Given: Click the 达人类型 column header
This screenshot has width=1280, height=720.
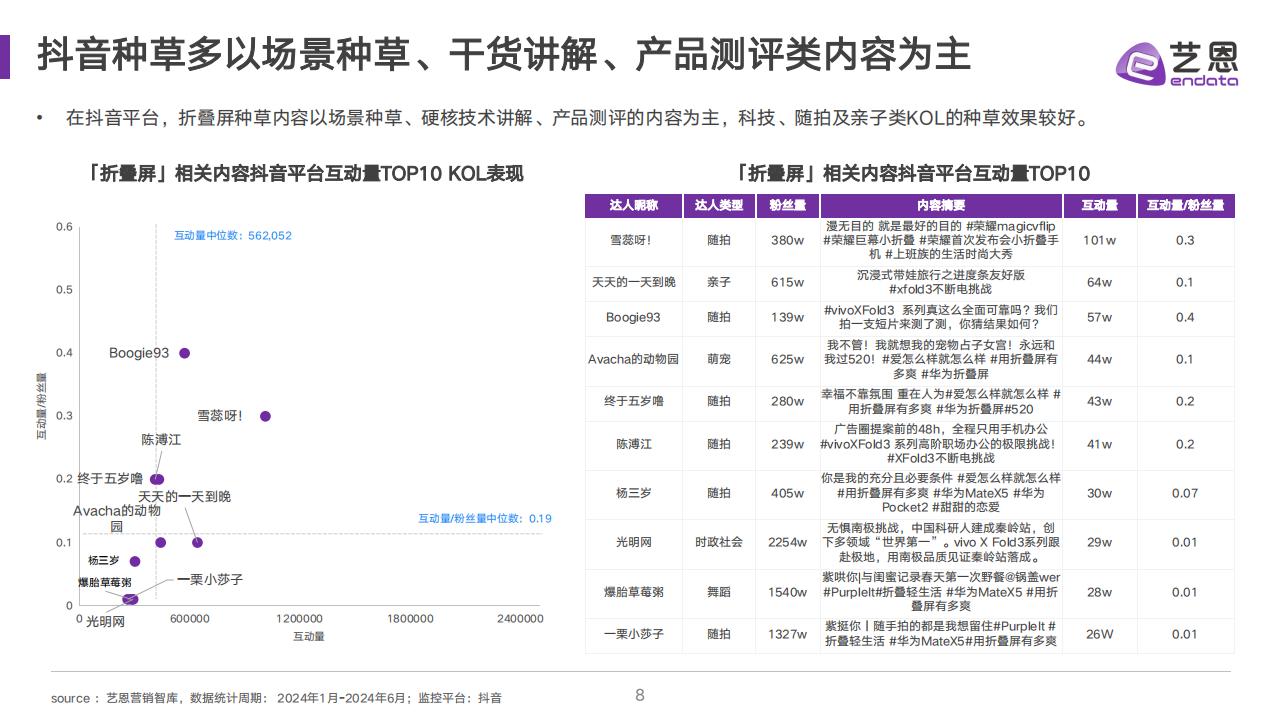Looking at the screenshot, I should 719,206.
